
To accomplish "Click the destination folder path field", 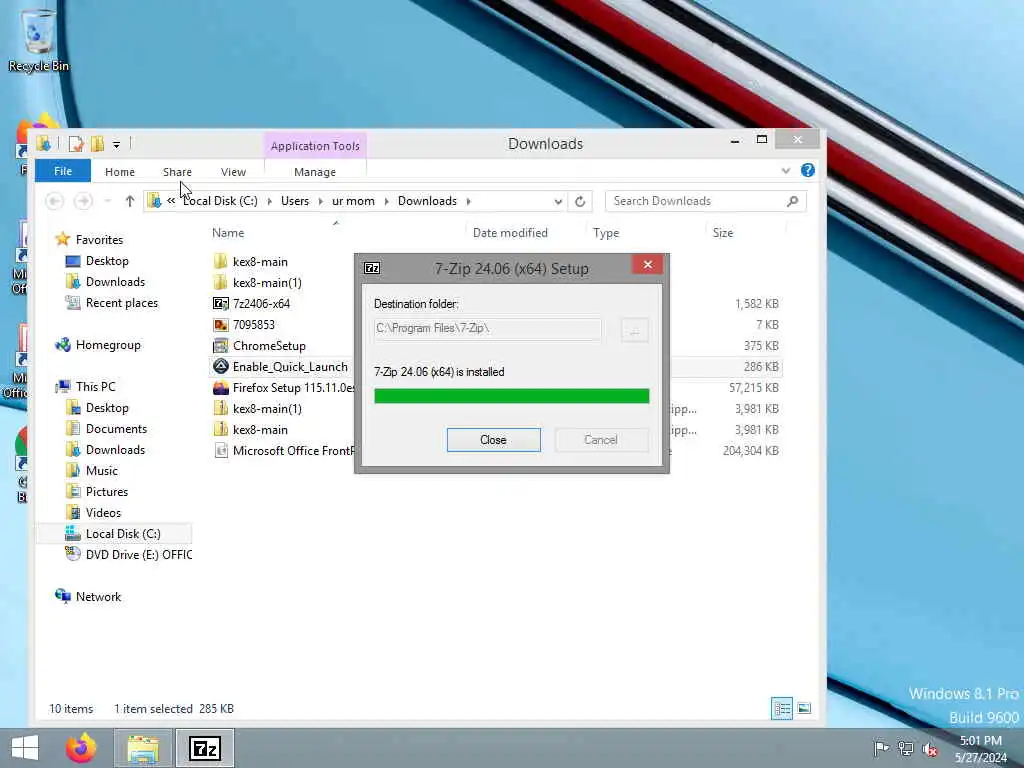I will pyautogui.click(x=487, y=328).
